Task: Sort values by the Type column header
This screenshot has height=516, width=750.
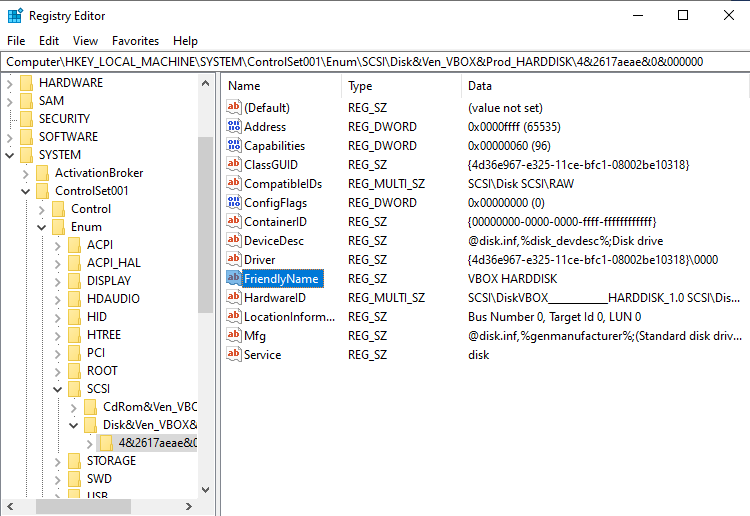Action: [x=401, y=86]
